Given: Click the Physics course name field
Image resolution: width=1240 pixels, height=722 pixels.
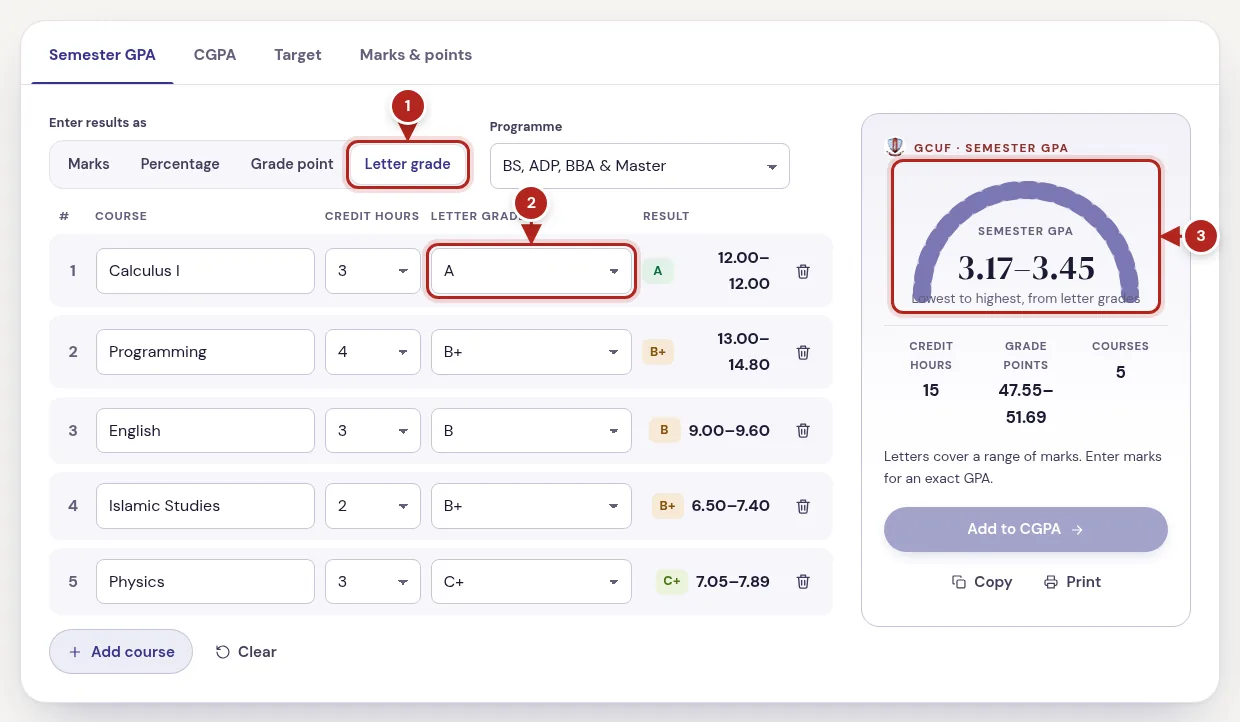Looking at the screenshot, I should coord(206,581).
